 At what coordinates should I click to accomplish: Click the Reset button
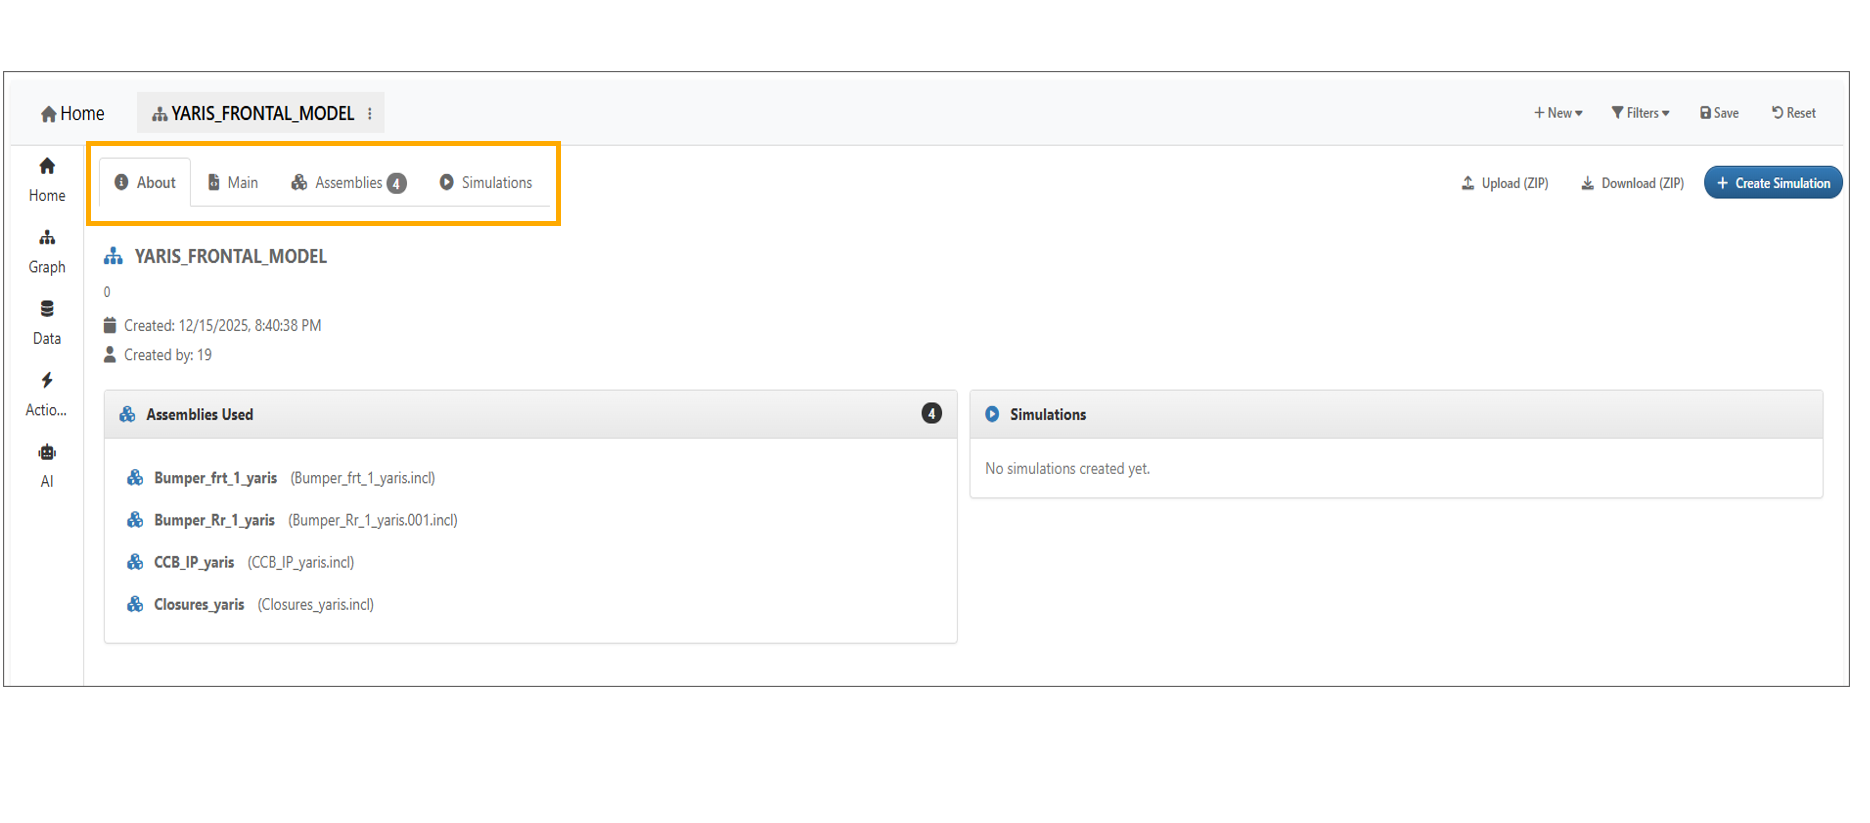1794,113
